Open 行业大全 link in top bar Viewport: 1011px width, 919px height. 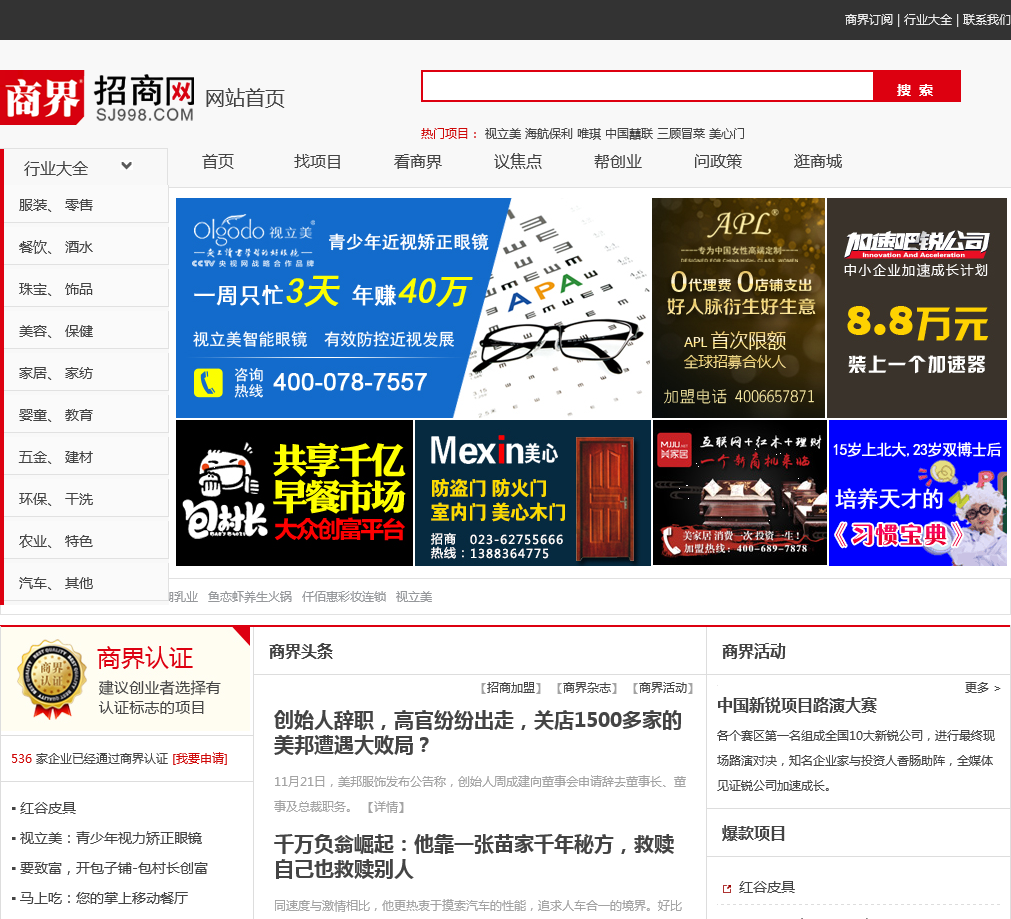927,20
